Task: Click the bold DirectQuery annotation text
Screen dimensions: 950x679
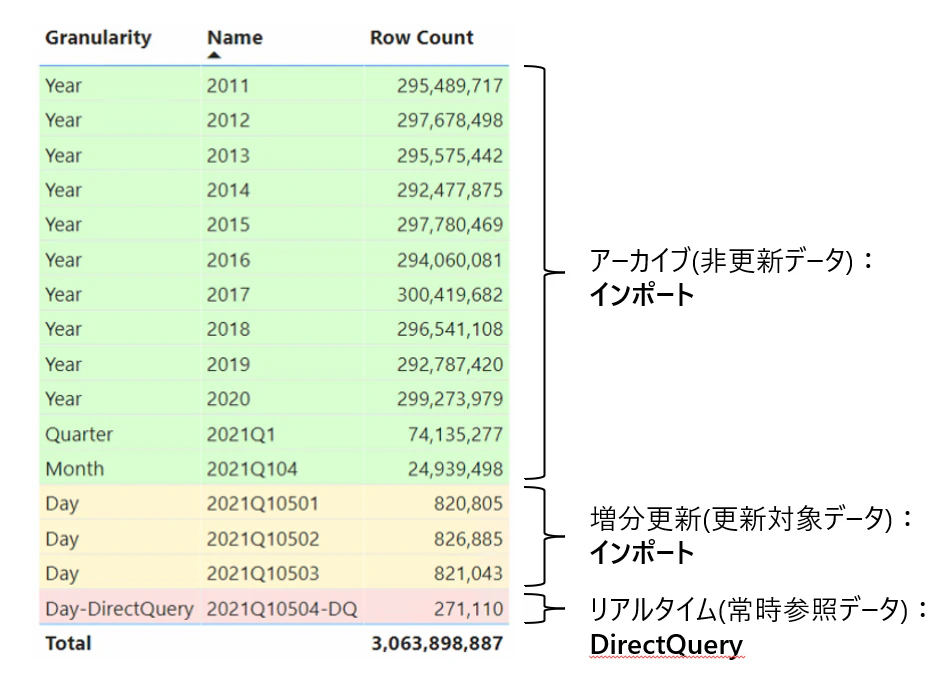Action: click(666, 645)
